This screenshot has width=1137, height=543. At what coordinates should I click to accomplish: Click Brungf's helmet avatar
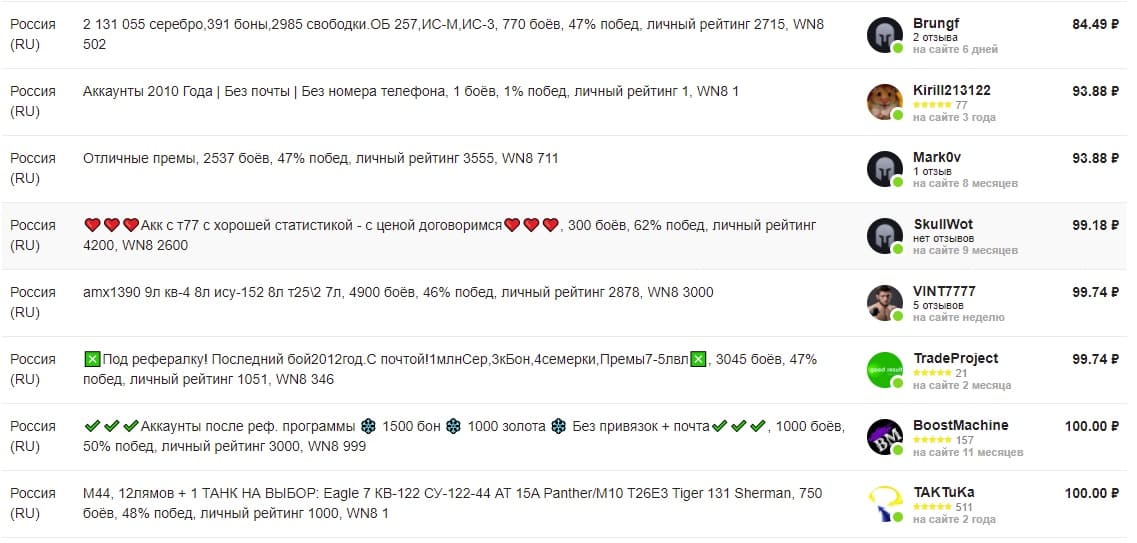tap(884, 35)
